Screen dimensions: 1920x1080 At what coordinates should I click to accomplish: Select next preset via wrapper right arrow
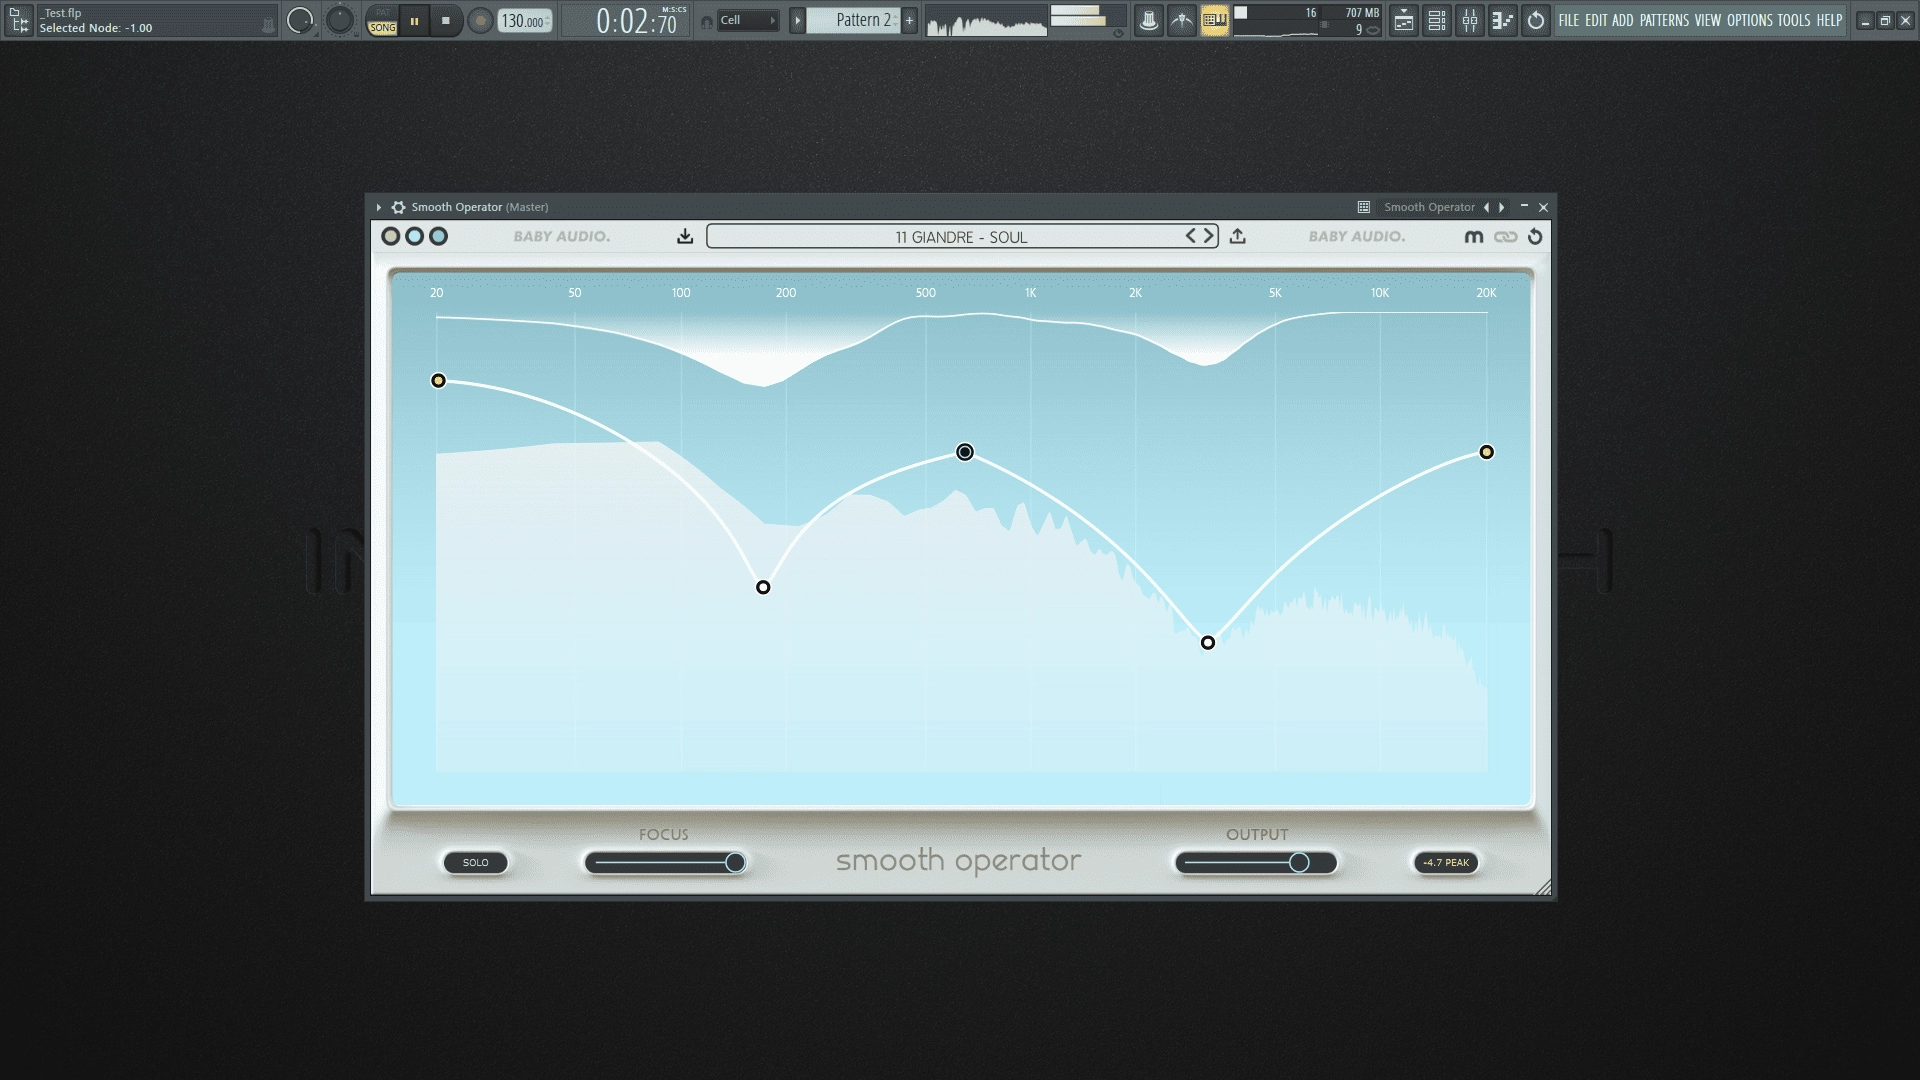pos(1502,207)
